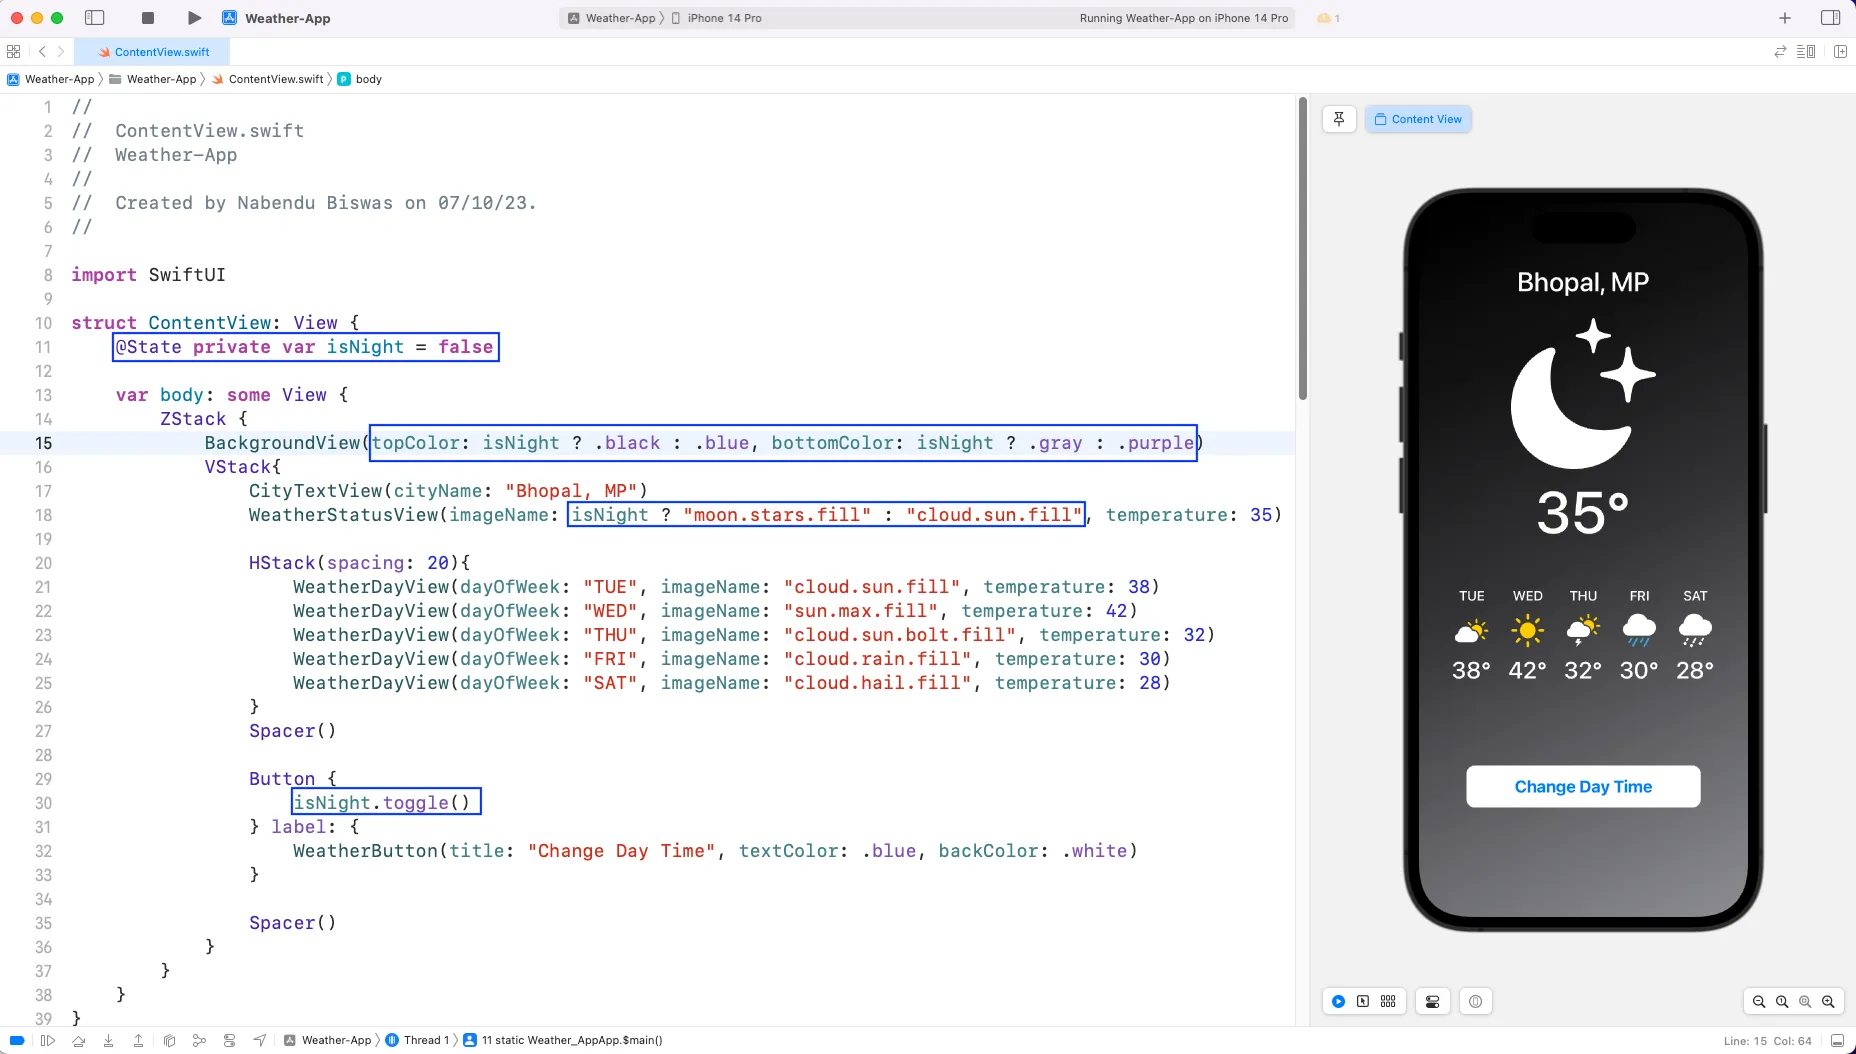1856x1054 pixels.
Task: Run the Weather-App project
Action: (x=194, y=18)
